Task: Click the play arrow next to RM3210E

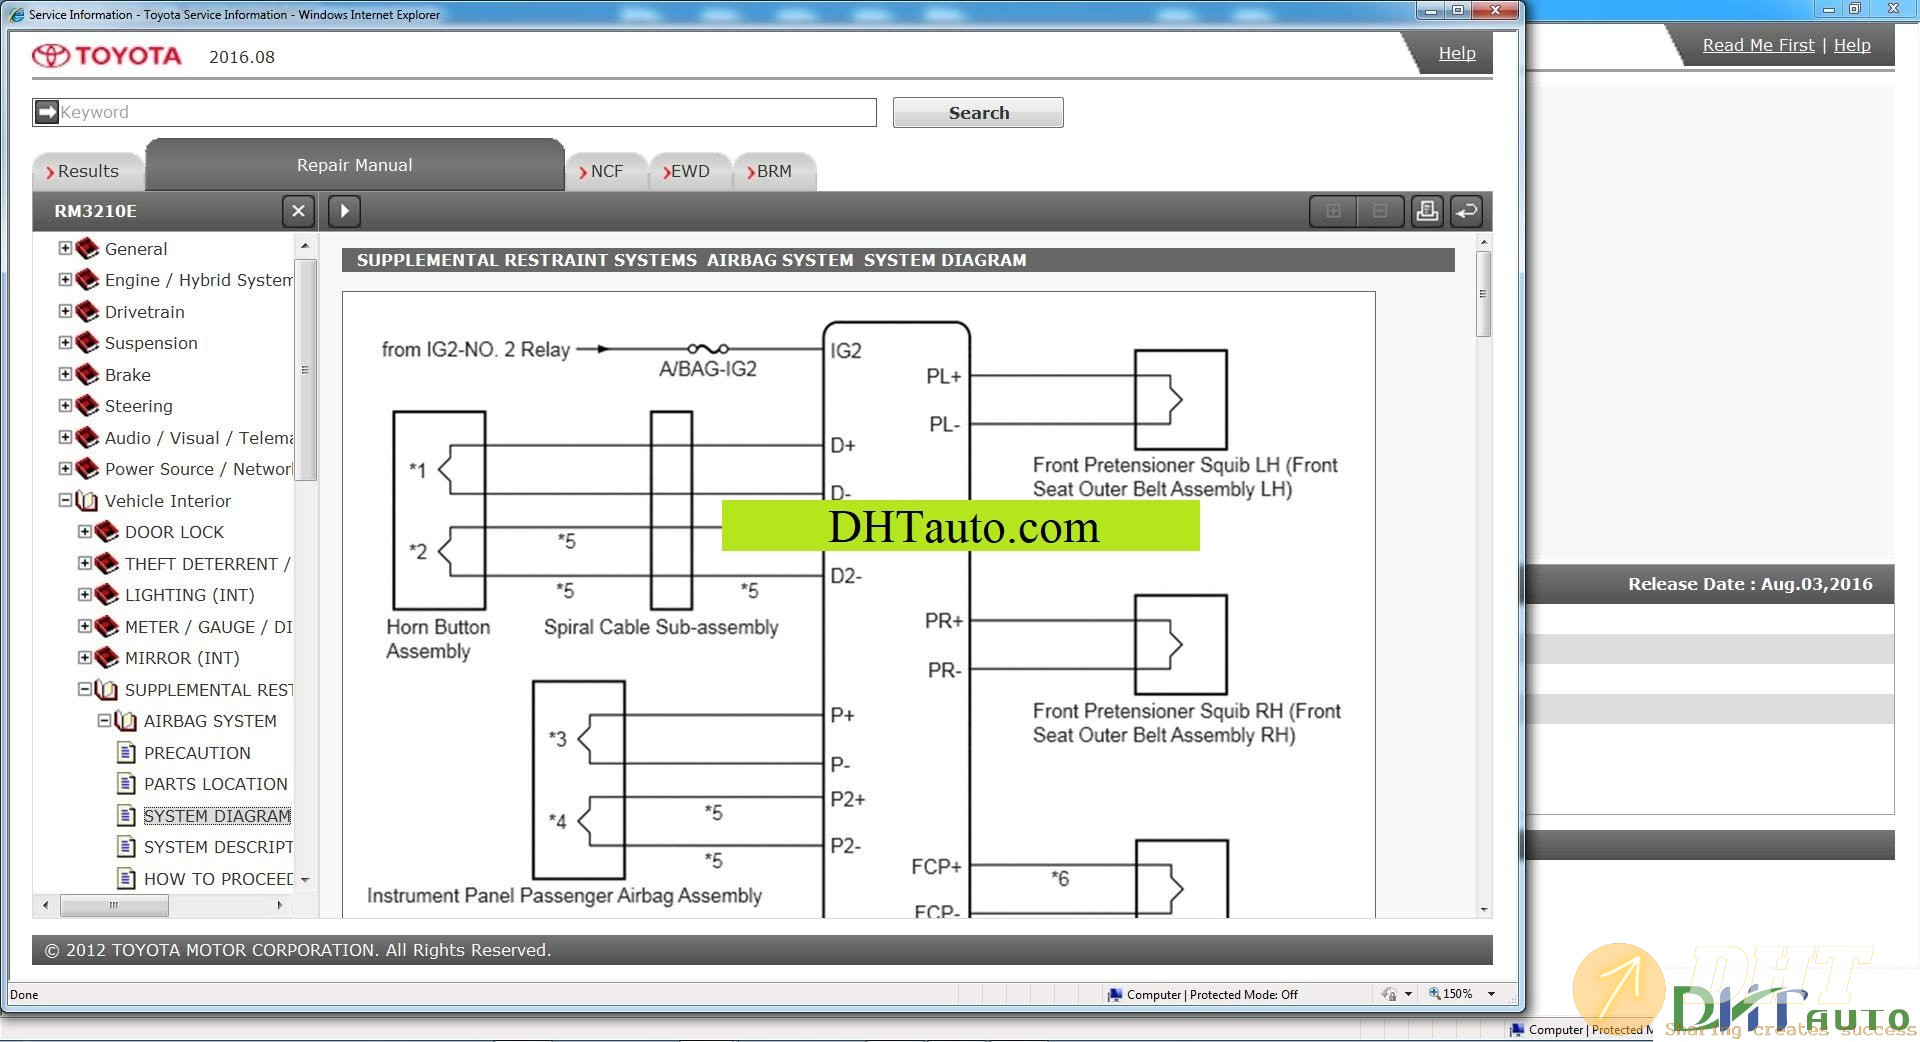Action: 344,211
